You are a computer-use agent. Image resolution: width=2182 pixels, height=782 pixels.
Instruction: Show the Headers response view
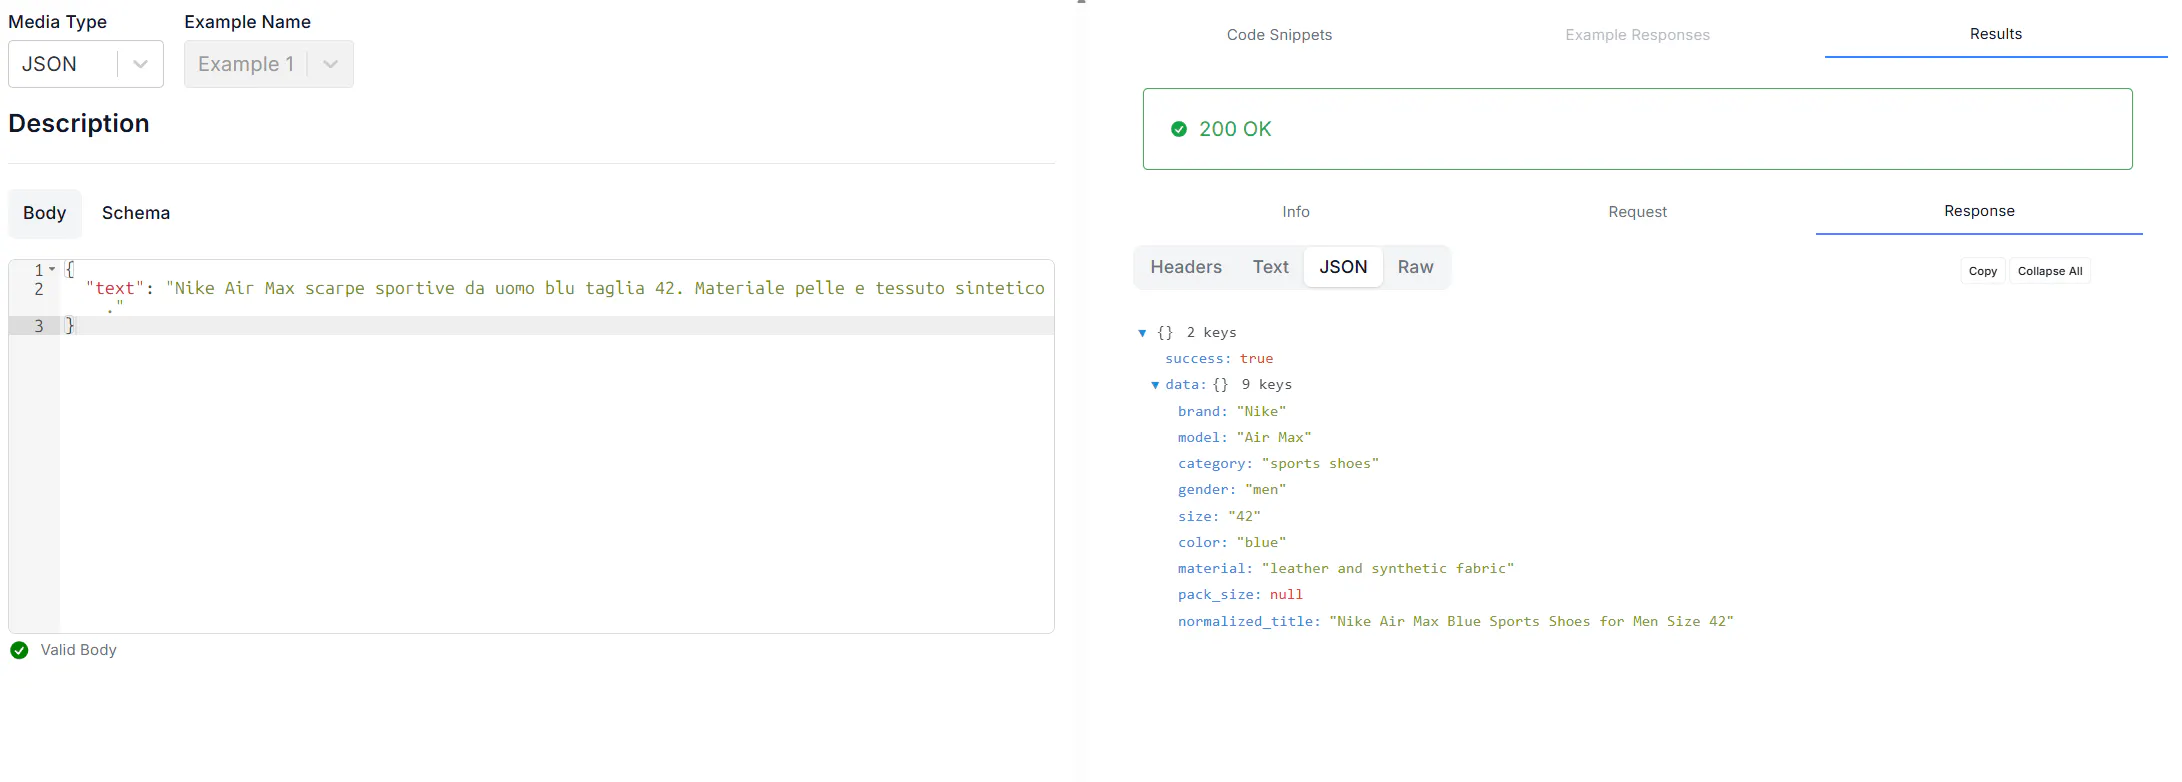pyautogui.click(x=1186, y=267)
